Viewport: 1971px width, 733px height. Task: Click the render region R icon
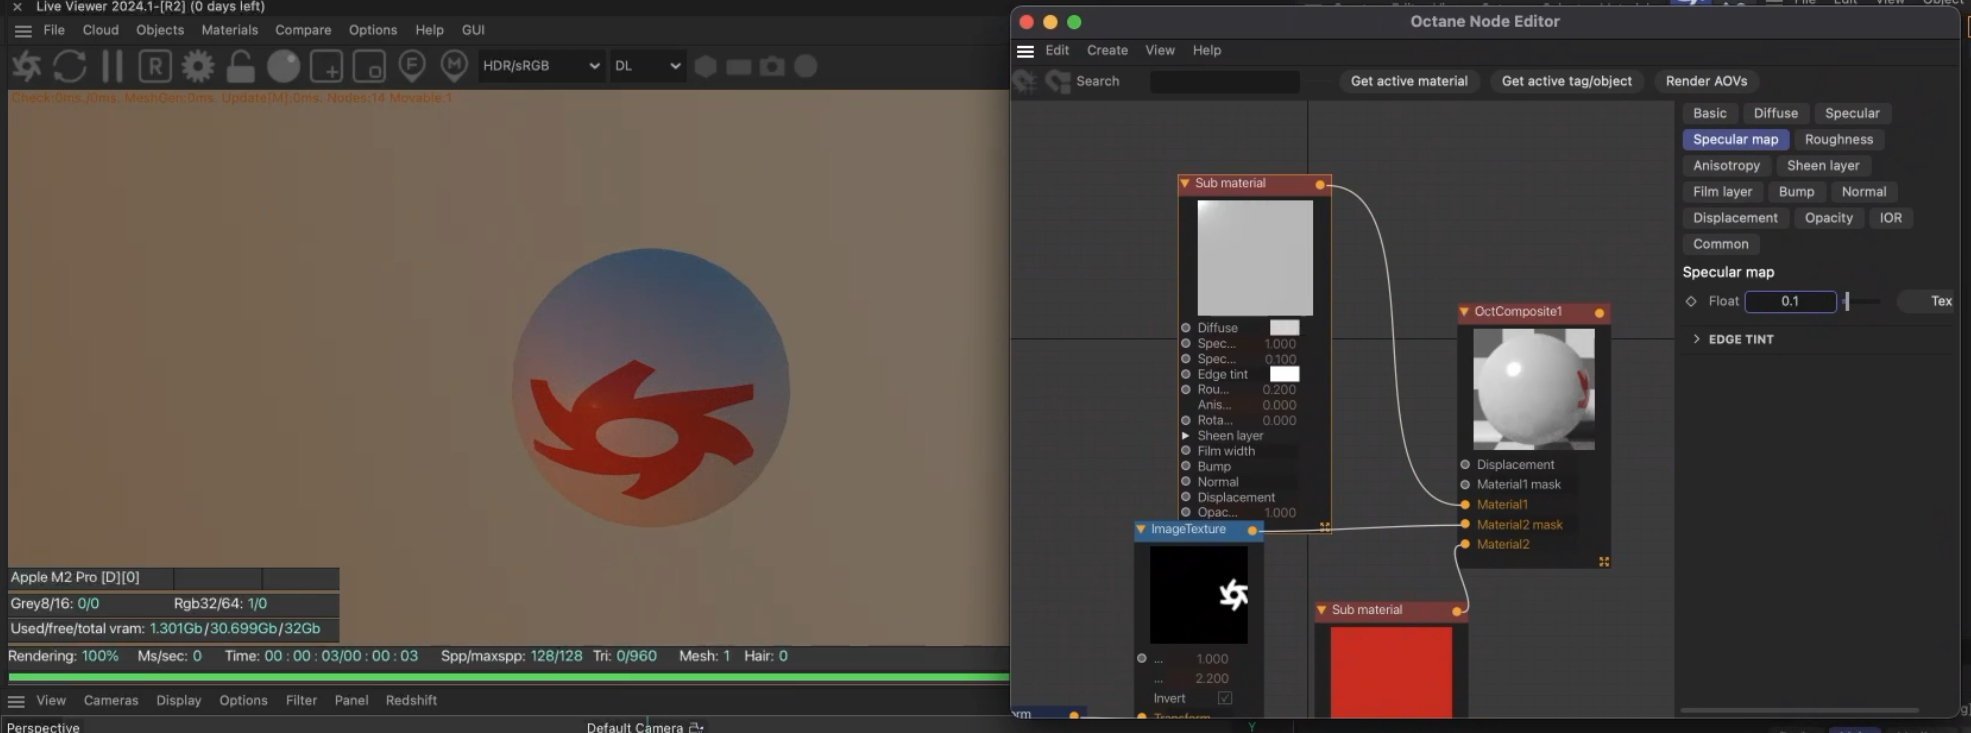coord(154,66)
